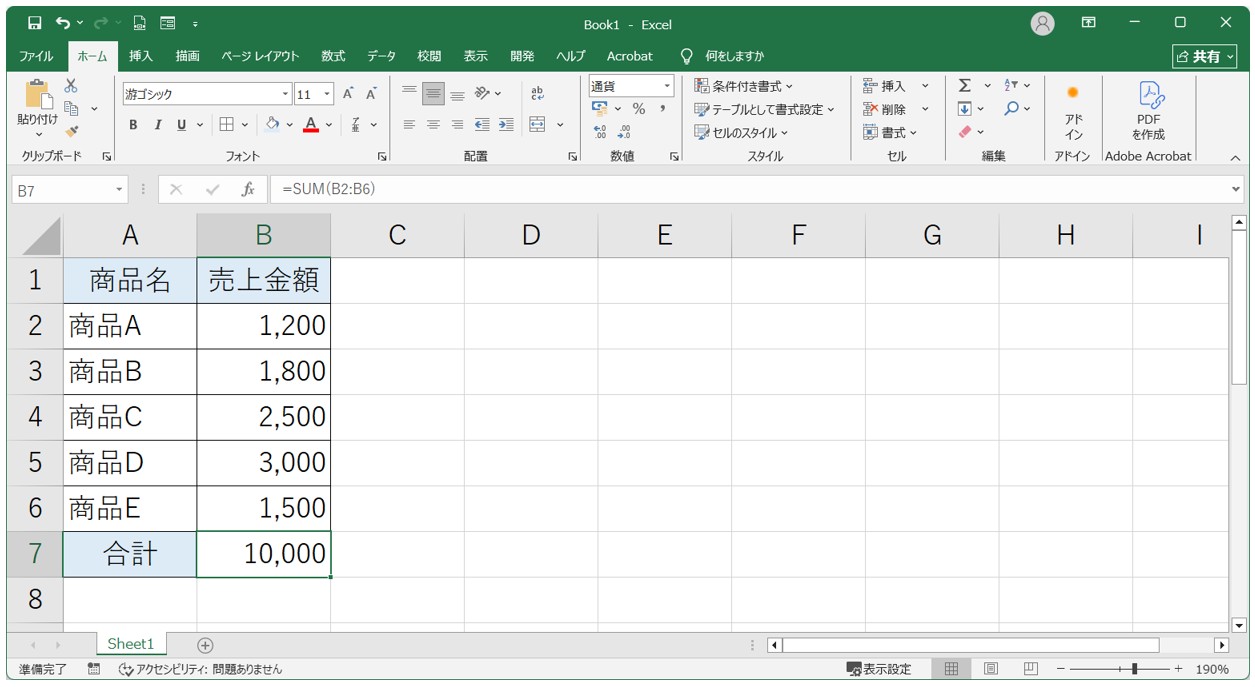Open 条件付き書式 conditional formatting
The height and width of the screenshot is (687, 1255).
[744, 87]
